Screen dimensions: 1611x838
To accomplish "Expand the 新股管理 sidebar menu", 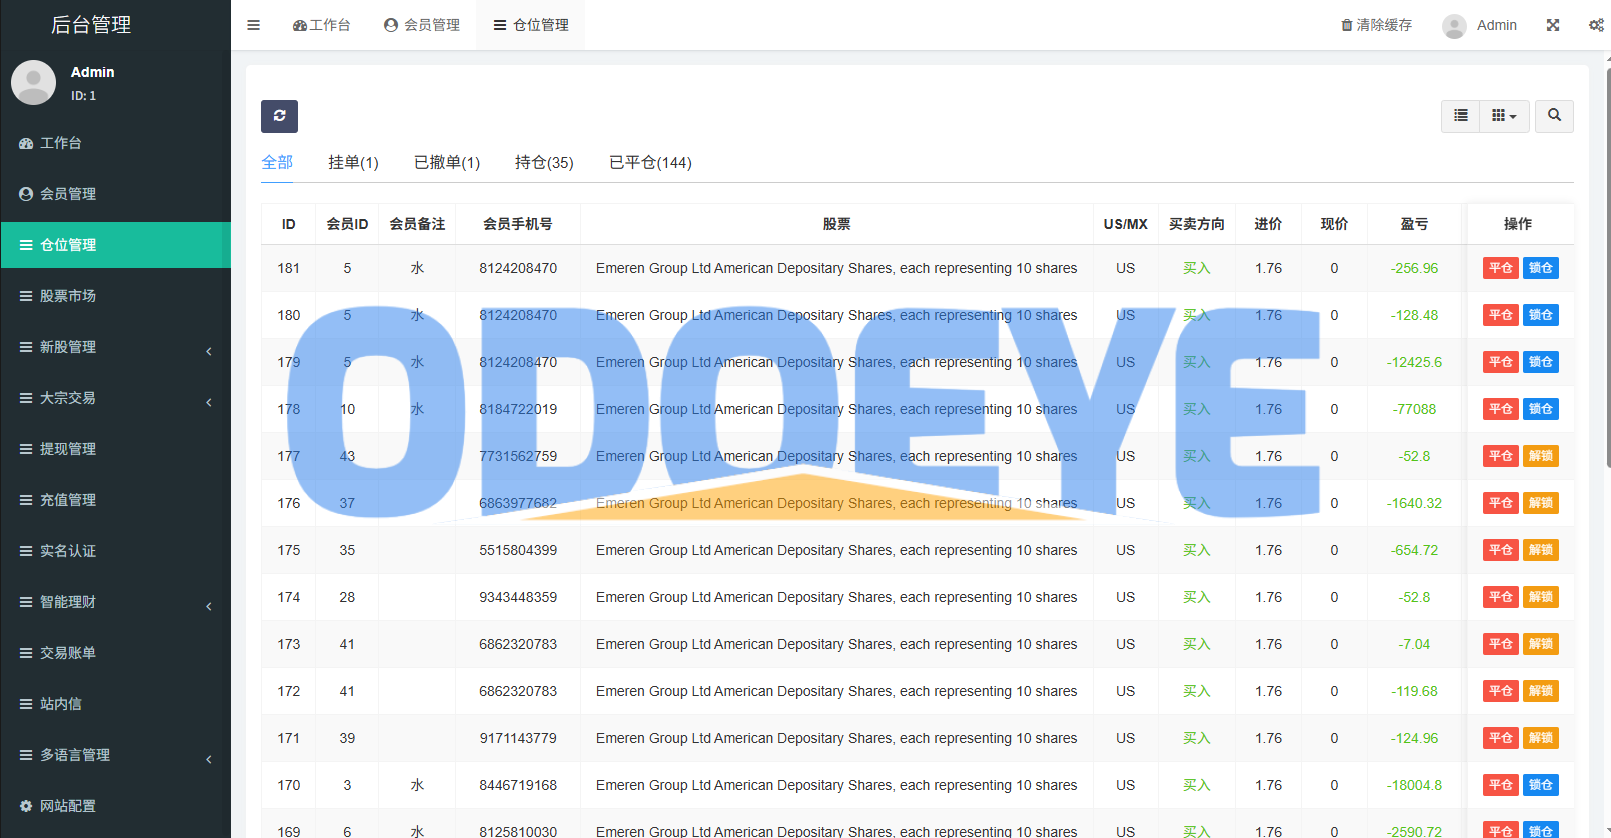I will click(115, 347).
